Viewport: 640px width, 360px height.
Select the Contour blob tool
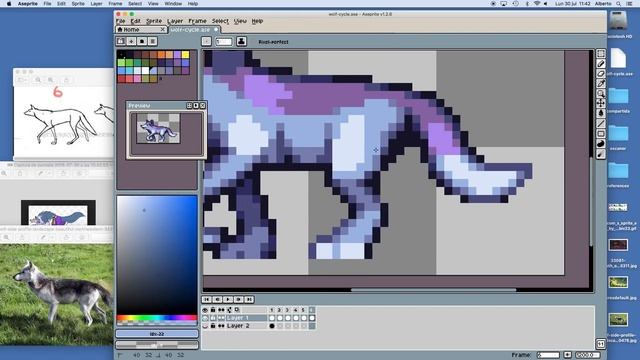(600, 144)
